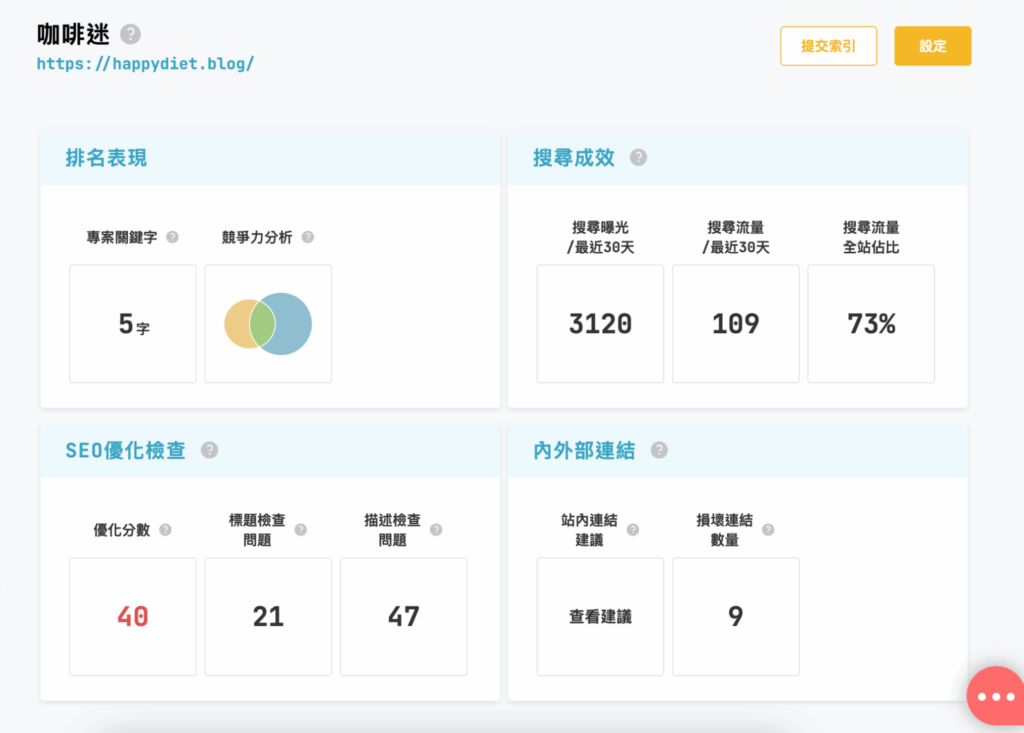This screenshot has height=733, width=1024.
Task: Open the red chat bubble widget
Action: 995,696
